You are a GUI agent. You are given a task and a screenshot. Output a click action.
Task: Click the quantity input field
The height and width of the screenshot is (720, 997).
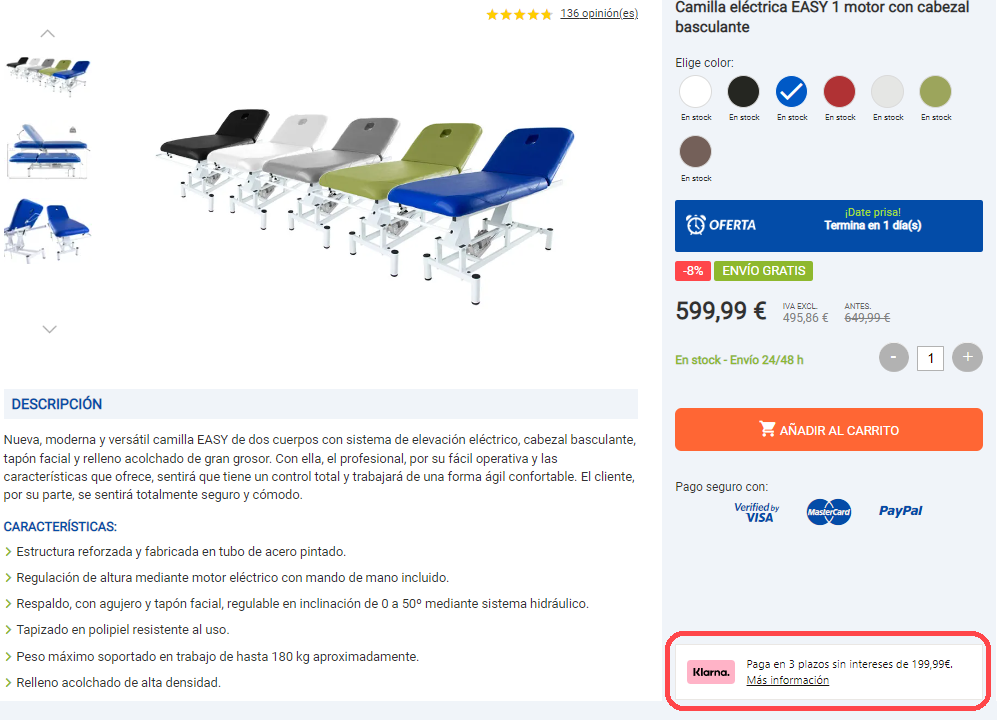(x=930, y=358)
